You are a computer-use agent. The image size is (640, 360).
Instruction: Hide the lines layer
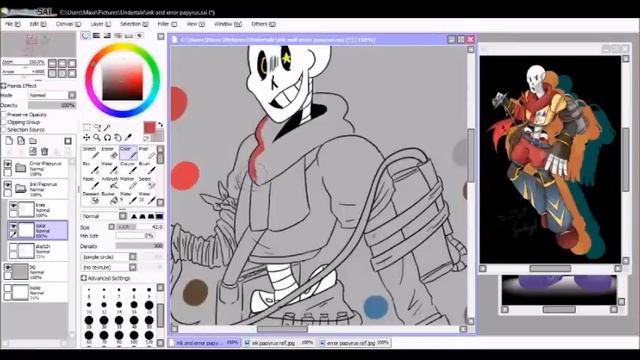coord(13,206)
